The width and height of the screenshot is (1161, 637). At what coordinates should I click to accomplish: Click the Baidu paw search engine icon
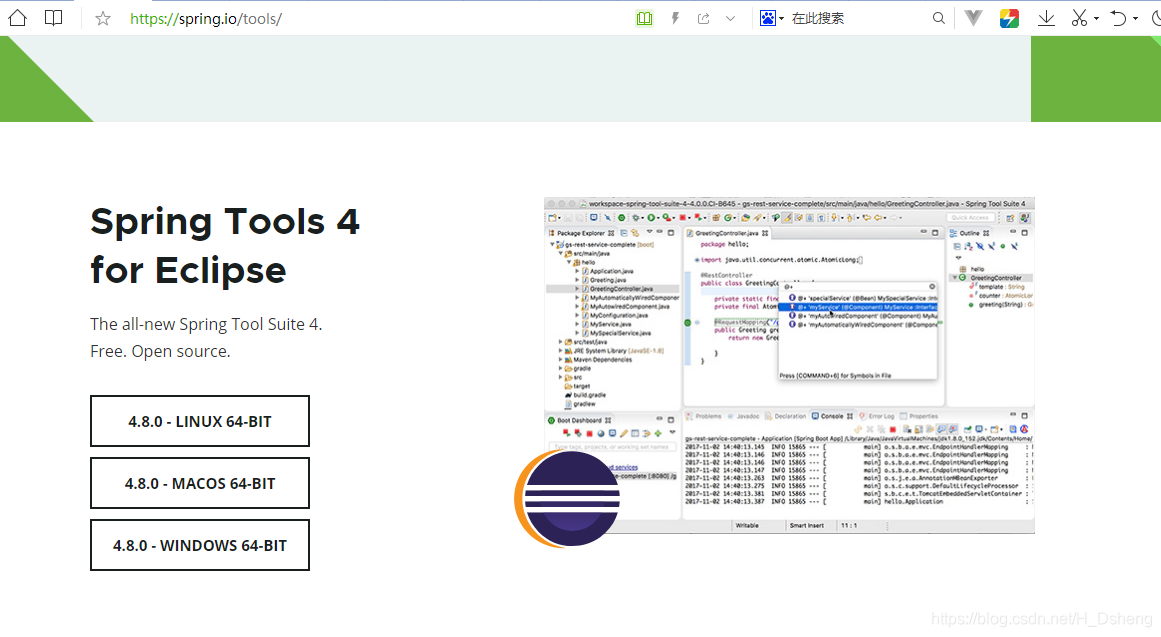(768, 19)
